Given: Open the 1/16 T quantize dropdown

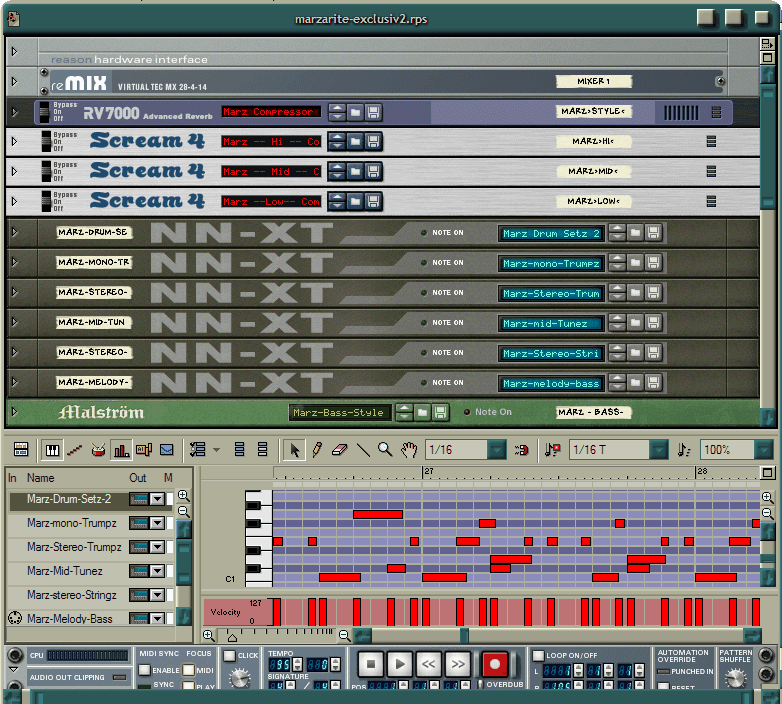Looking at the screenshot, I should 659,450.
